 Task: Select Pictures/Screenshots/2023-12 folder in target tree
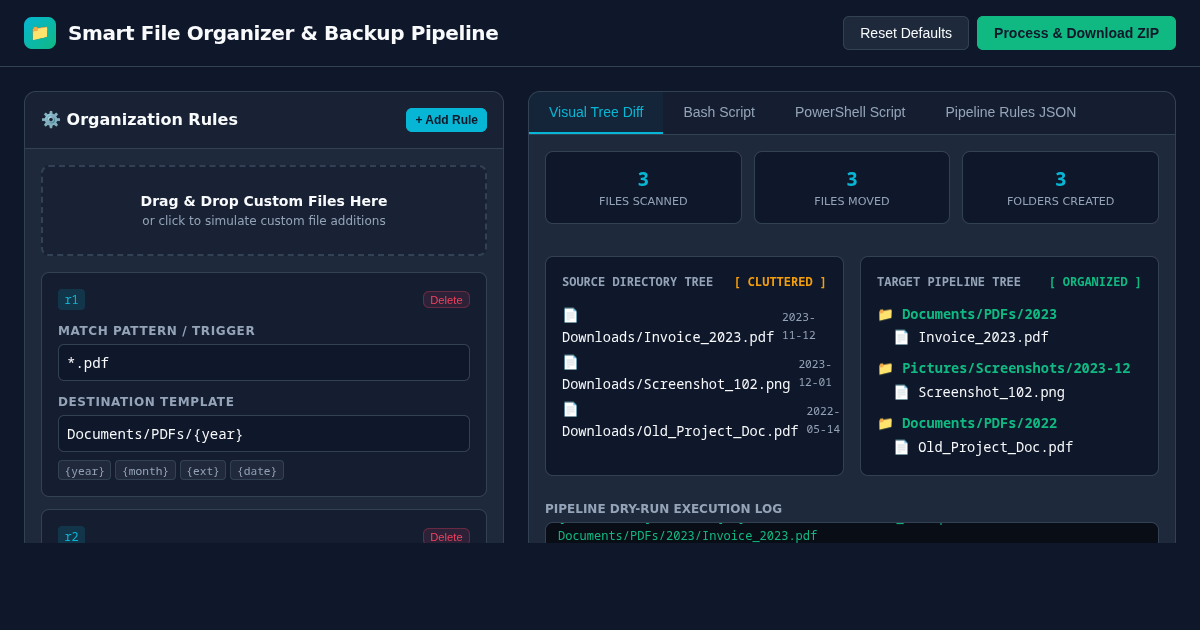1016,368
